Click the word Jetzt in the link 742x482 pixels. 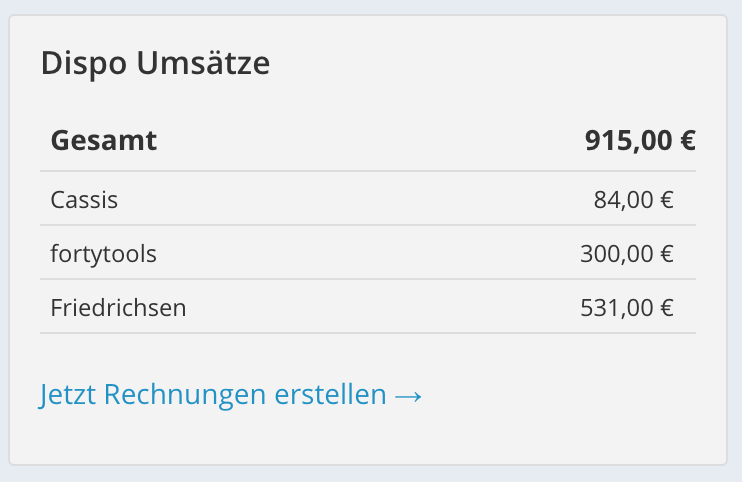[68, 395]
